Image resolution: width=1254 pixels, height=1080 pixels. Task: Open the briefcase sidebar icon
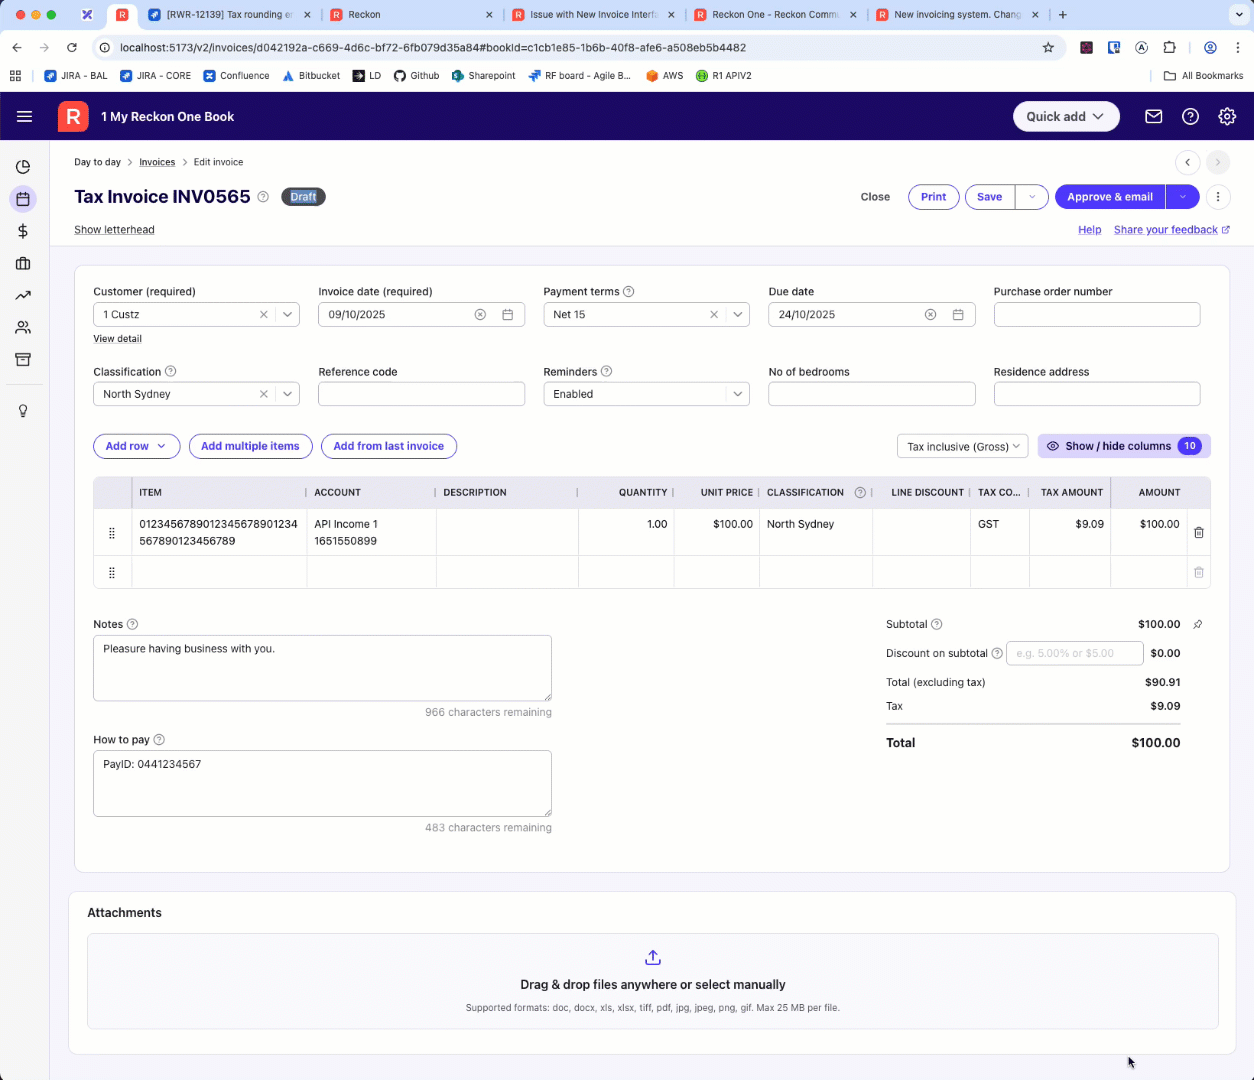23,263
